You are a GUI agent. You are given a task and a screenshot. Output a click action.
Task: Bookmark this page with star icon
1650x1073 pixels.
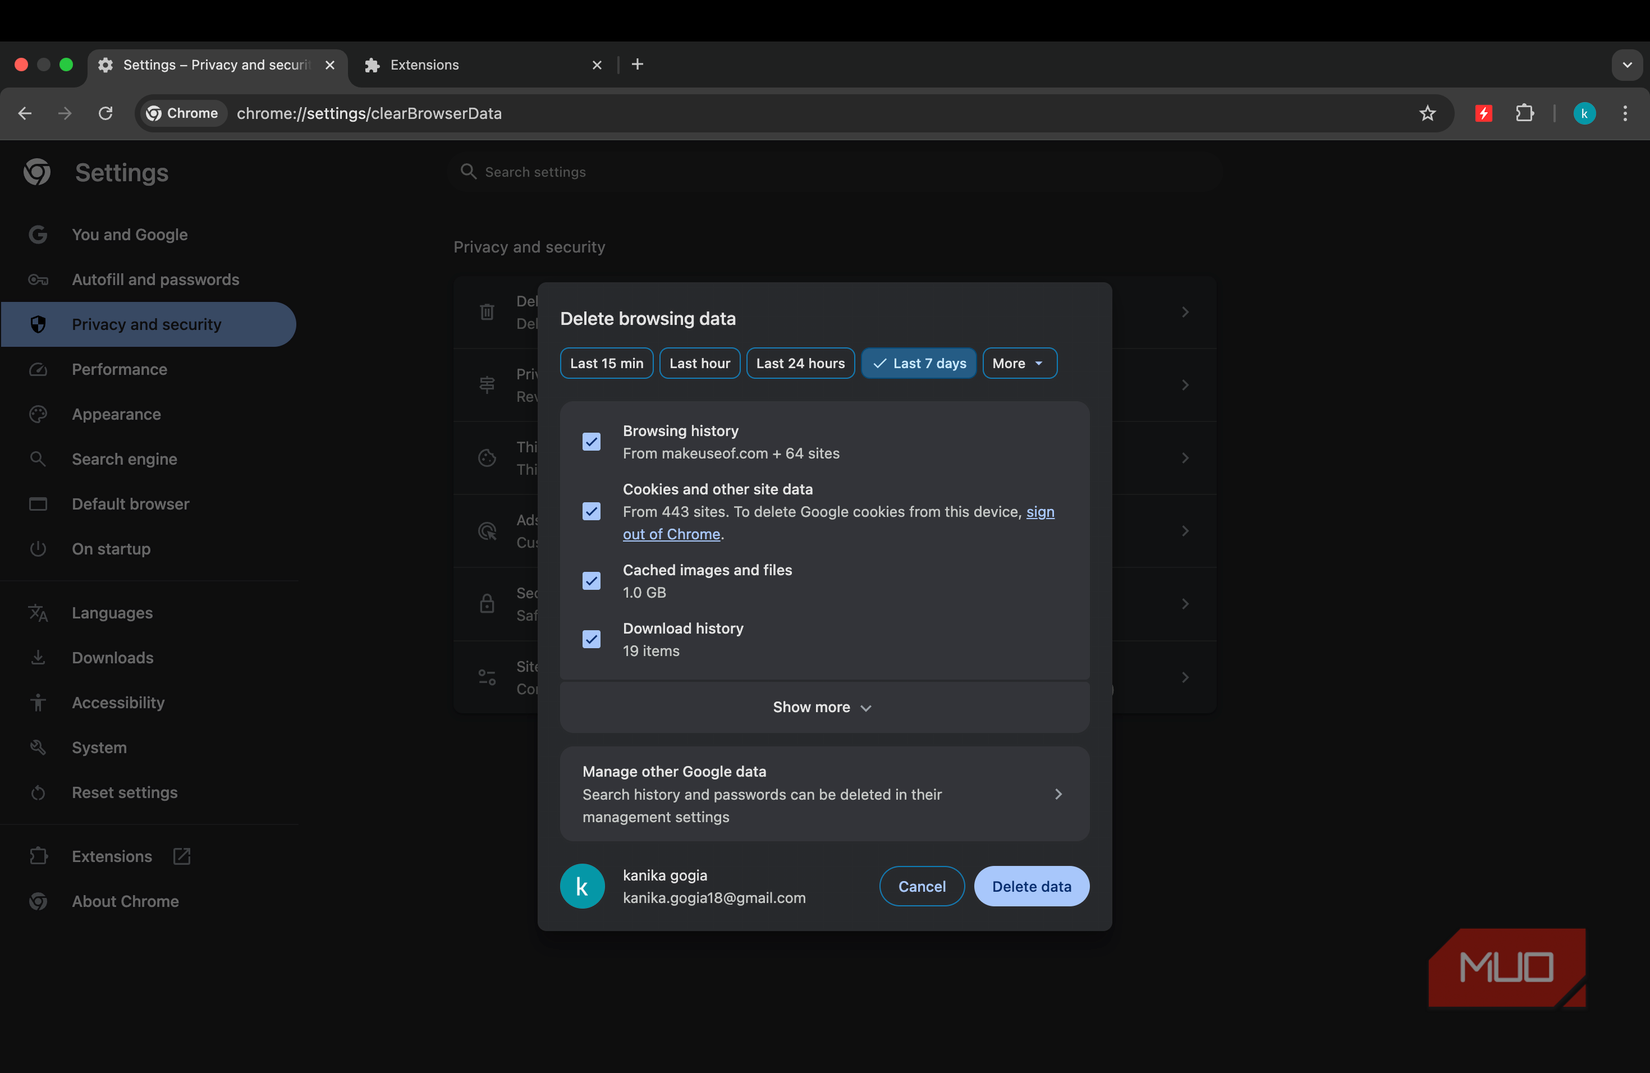pos(1427,113)
